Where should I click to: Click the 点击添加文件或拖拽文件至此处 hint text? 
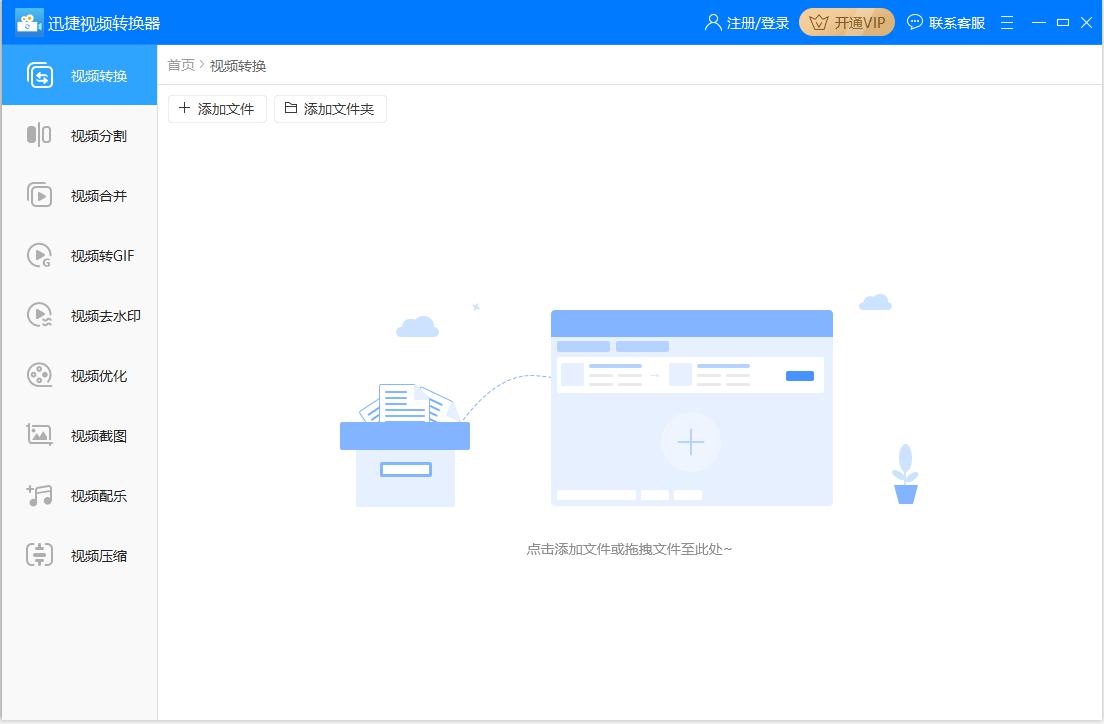[629, 549]
